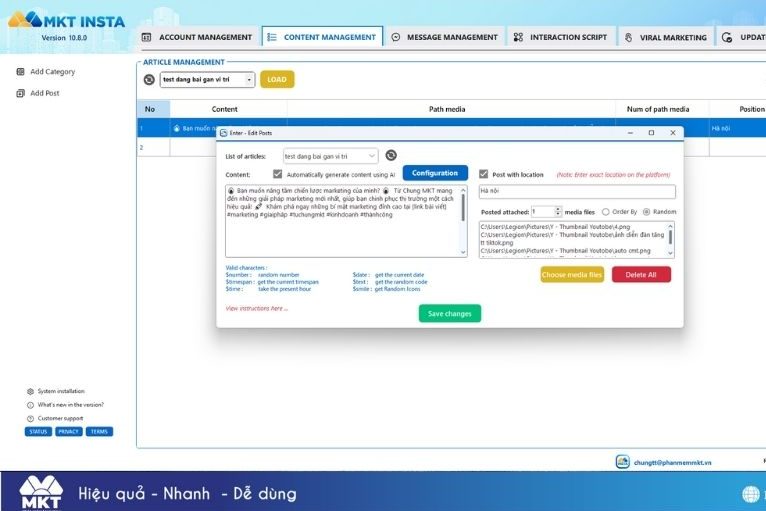Click the Enter - Edit Posts dialog icon
The width and height of the screenshot is (766, 511).
[224, 133]
